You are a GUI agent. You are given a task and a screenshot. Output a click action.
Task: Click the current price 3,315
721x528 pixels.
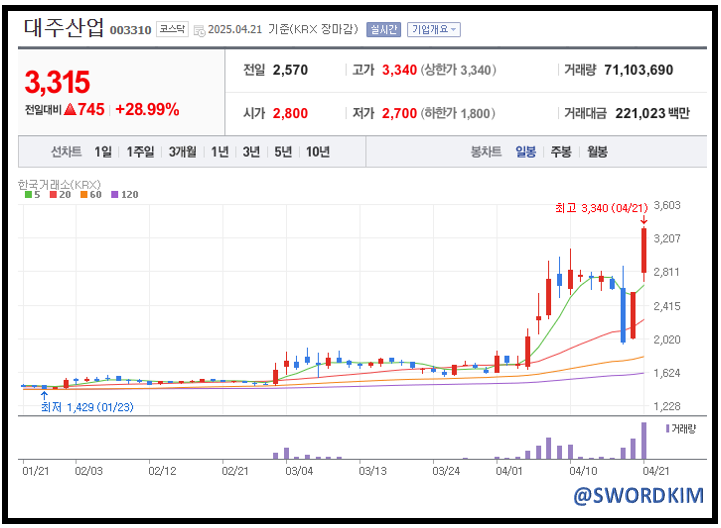(57, 82)
